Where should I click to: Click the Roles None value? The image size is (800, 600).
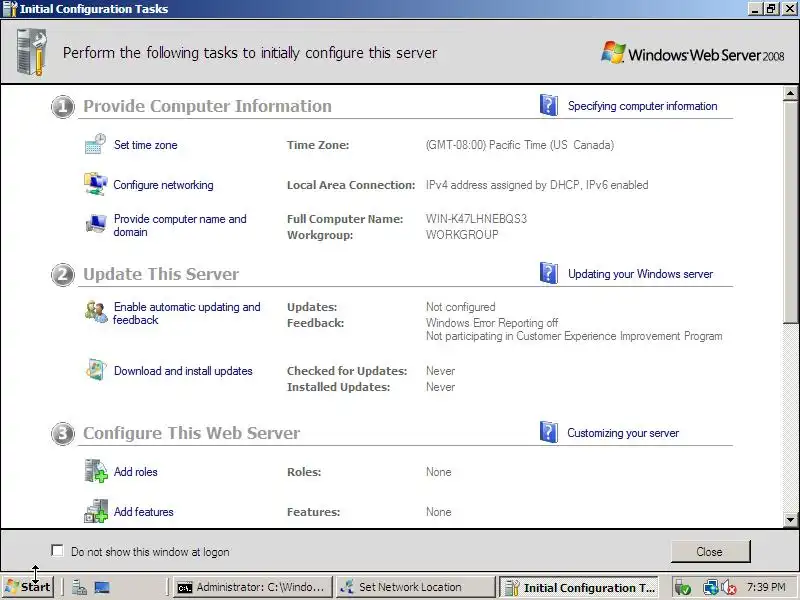(439, 472)
